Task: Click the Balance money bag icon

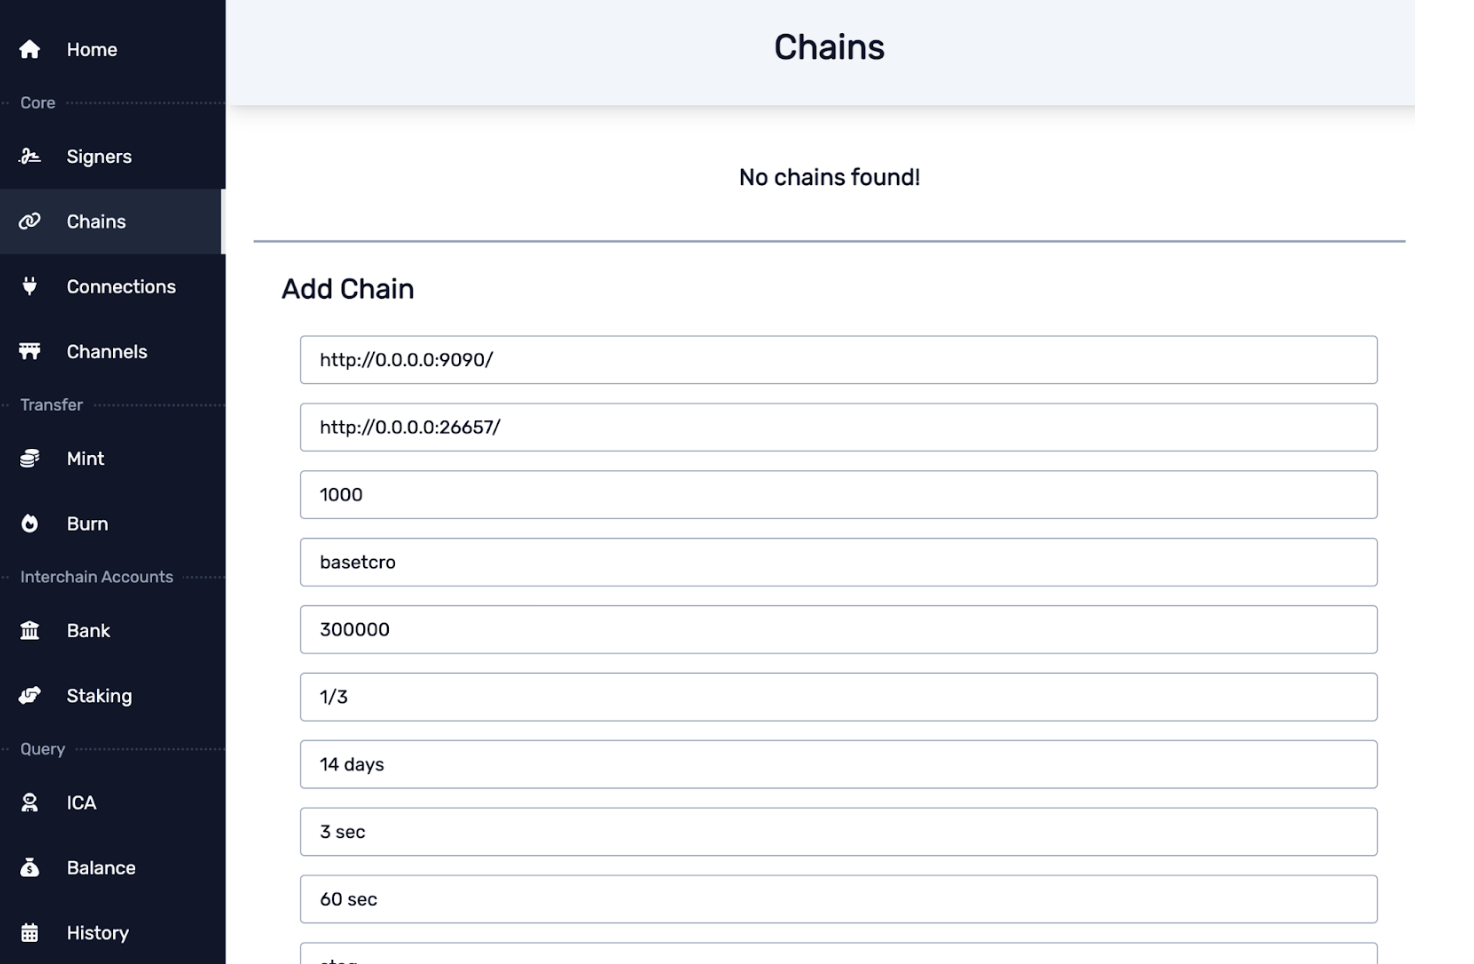Action: 30,867
